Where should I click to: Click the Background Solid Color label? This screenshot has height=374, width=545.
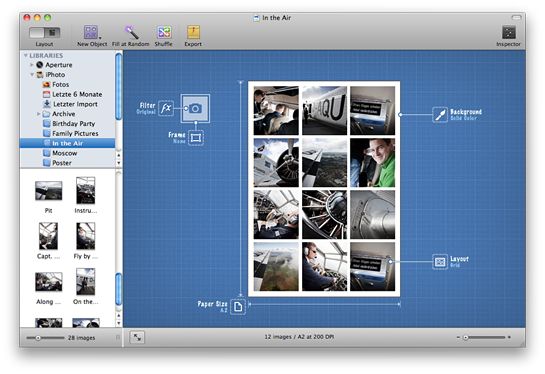click(x=466, y=115)
